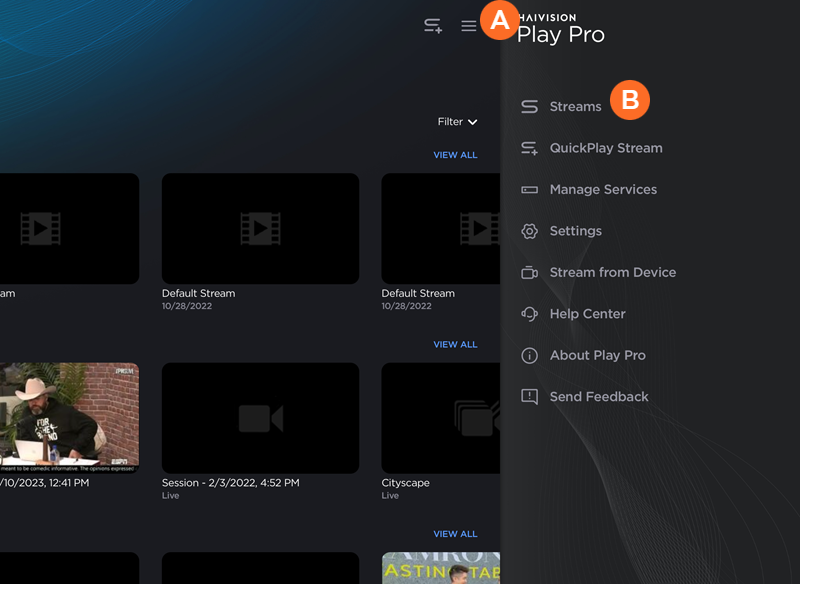Click VIEW ALL above the Cityscape row
The height and width of the screenshot is (604, 820).
[455, 344]
